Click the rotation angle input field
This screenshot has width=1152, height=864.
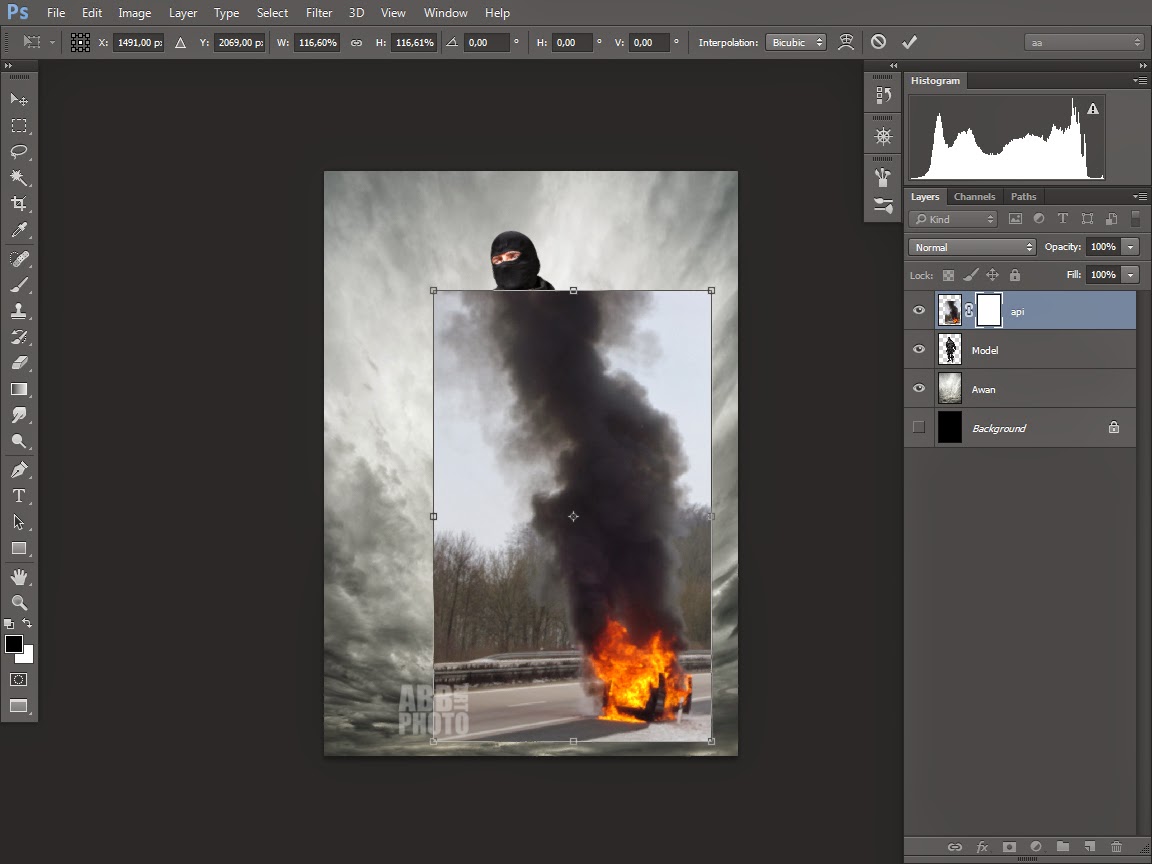pyautogui.click(x=487, y=42)
